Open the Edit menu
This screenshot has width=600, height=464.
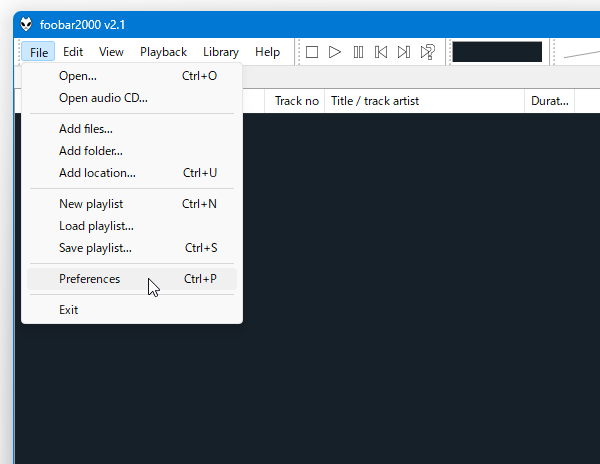pyautogui.click(x=73, y=52)
